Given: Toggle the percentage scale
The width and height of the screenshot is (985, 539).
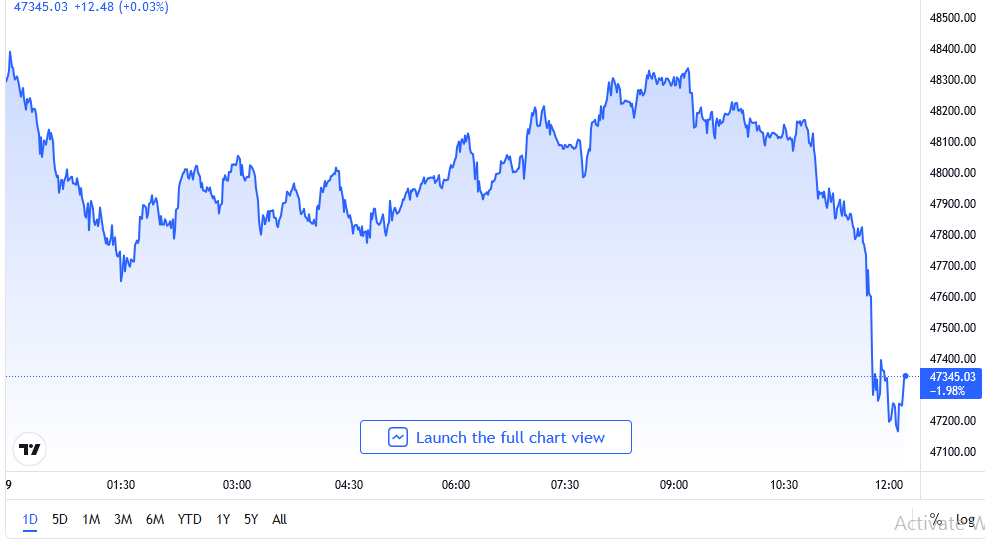Looking at the screenshot, I should coord(935,519).
